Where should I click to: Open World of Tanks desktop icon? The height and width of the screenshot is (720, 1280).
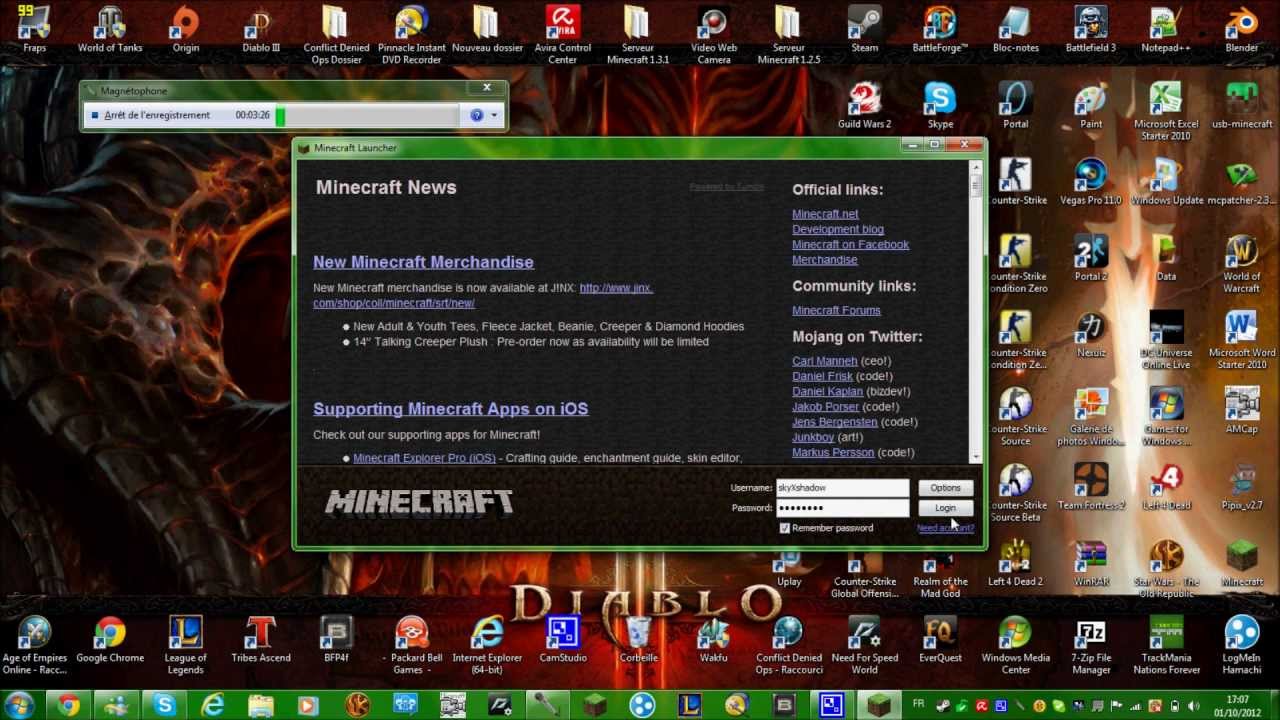[x=110, y=29]
